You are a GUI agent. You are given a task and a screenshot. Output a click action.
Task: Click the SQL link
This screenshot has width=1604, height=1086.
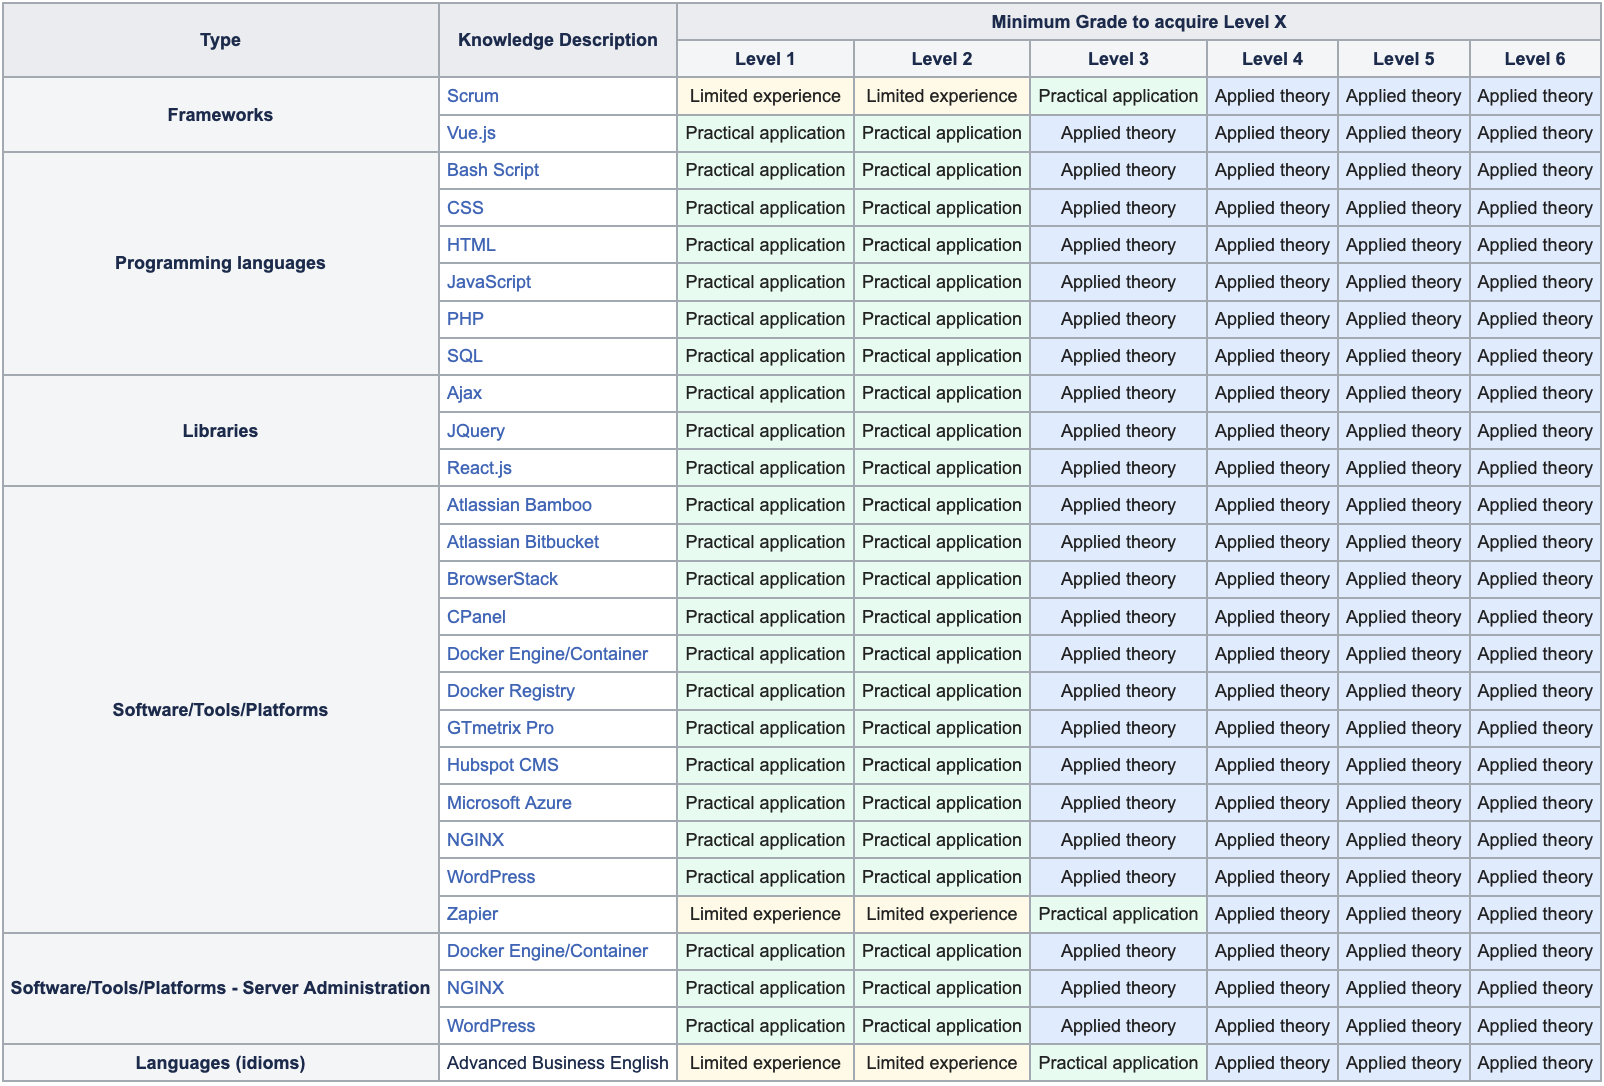point(464,356)
